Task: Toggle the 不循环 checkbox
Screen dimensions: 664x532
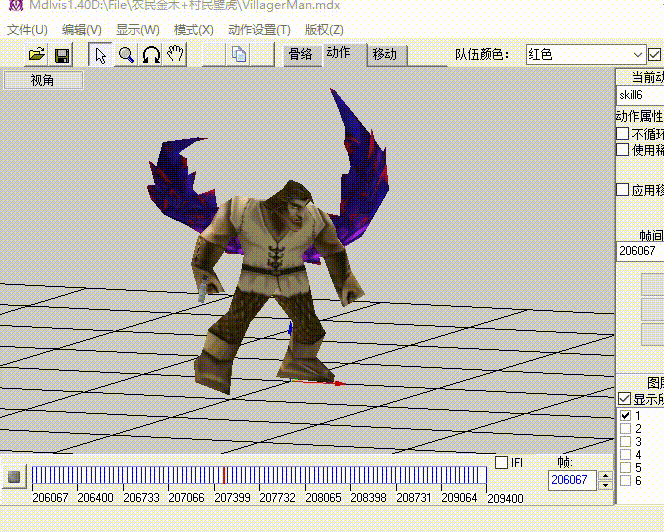Action: (x=622, y=133)
